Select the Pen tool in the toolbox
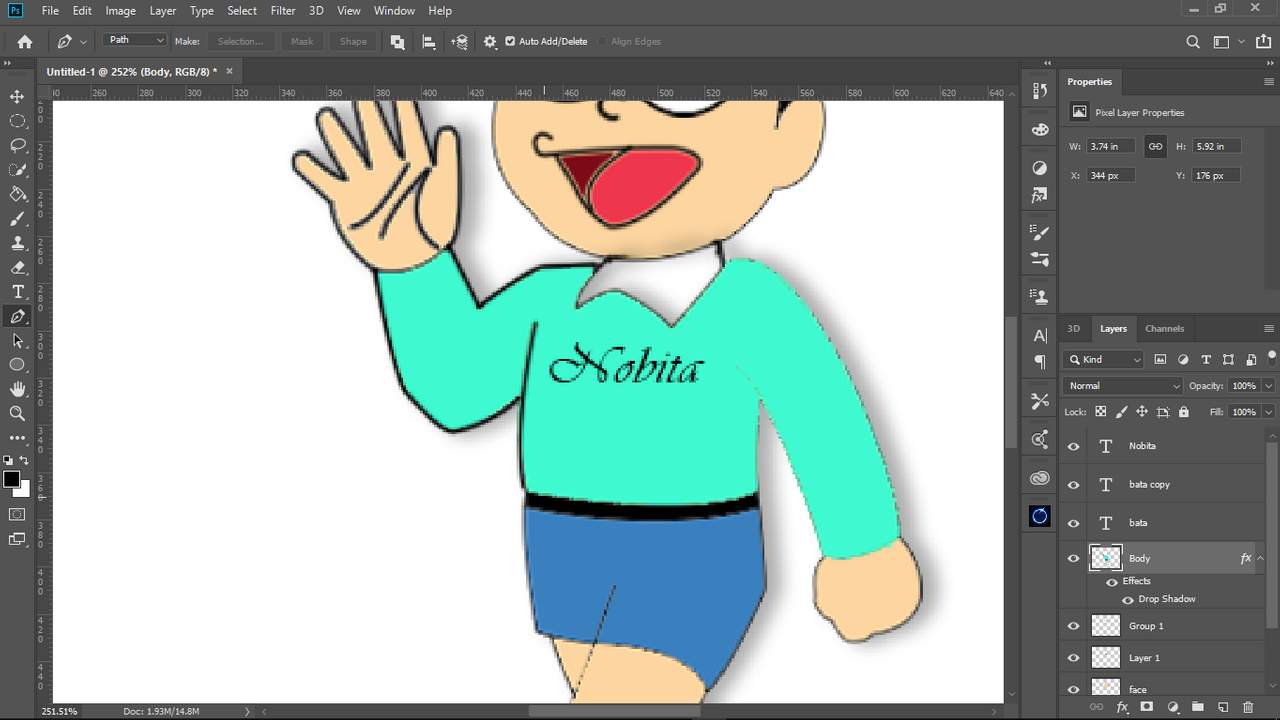This screenshot has height=720, width=1280. tap(17, 316)
